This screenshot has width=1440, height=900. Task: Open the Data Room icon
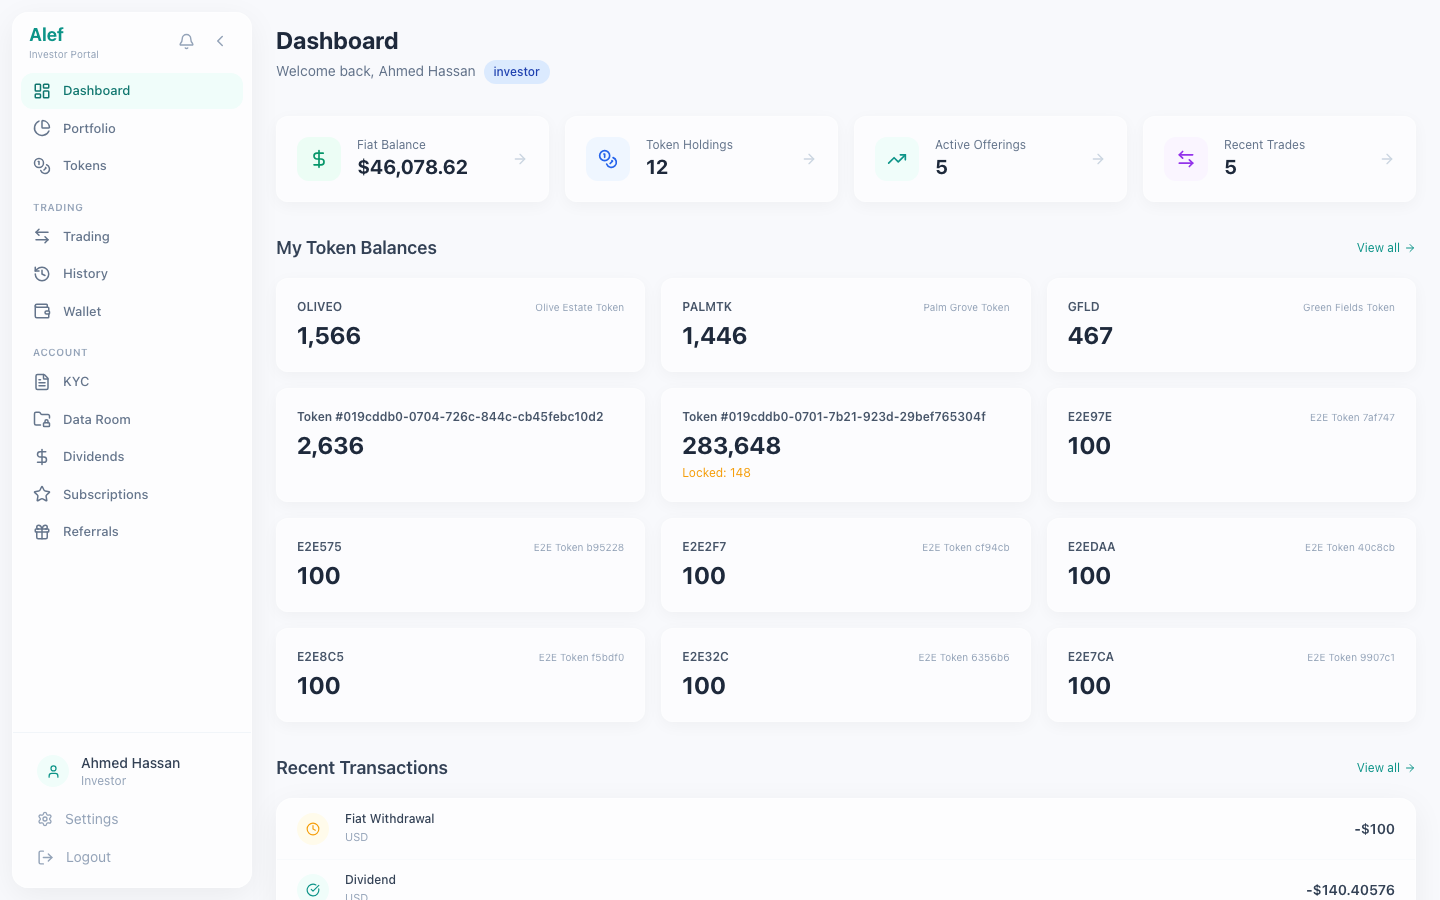41,419
